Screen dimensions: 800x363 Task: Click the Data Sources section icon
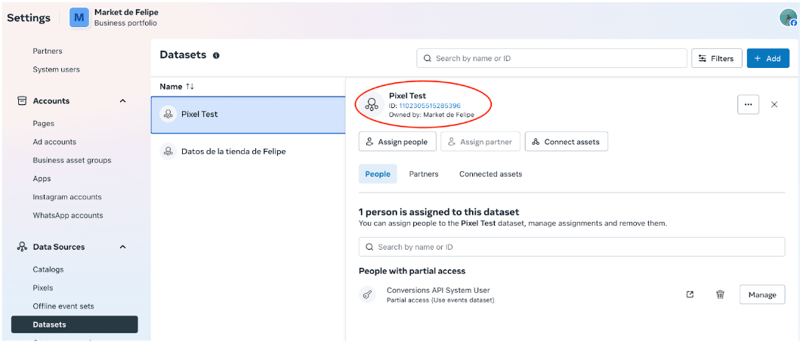pos(22,247)
